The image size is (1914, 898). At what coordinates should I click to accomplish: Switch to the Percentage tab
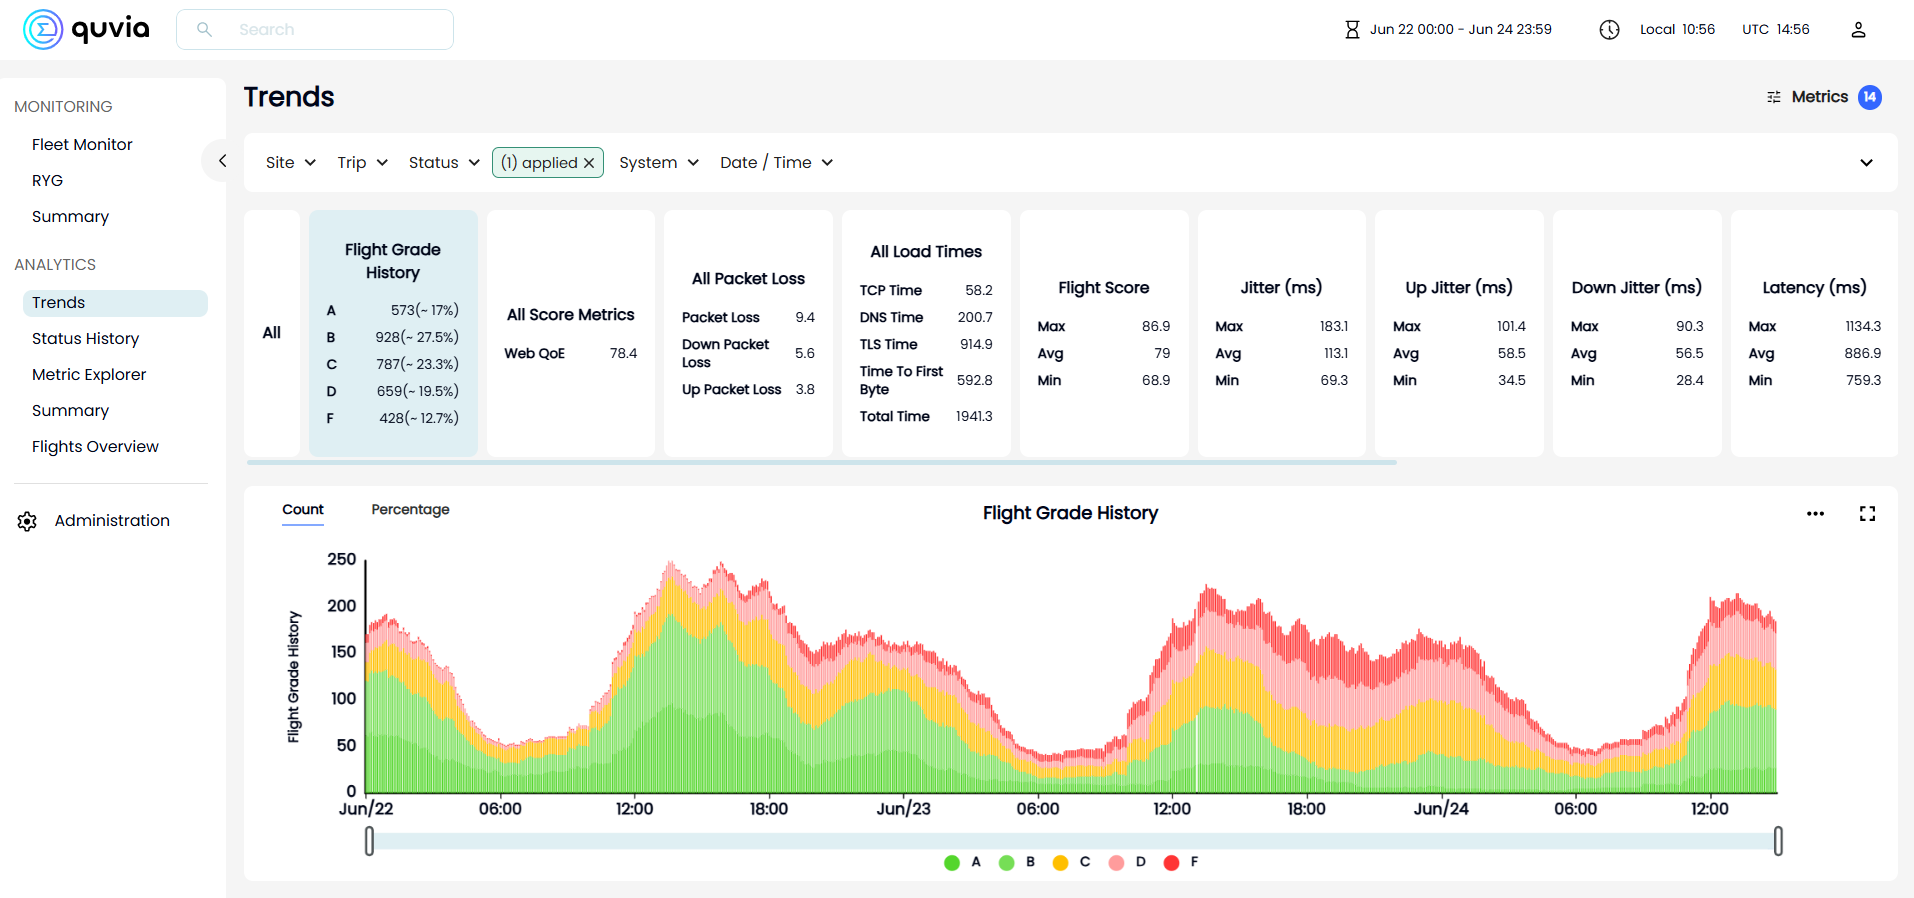[410, 510]
